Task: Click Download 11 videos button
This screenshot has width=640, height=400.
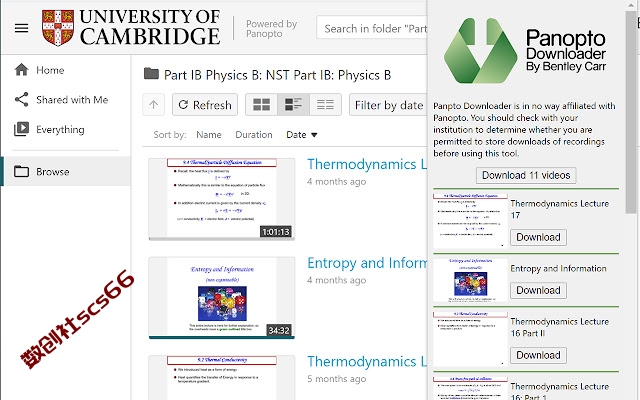Action: (526, 175)
